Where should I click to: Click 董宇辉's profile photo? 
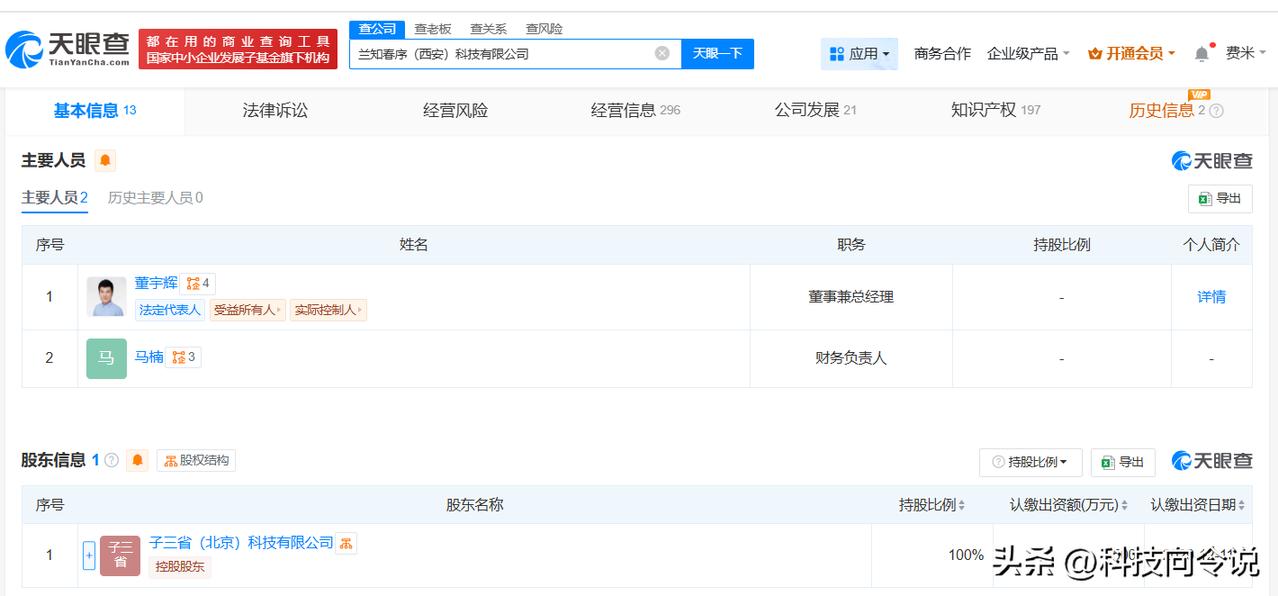point(106,297)
